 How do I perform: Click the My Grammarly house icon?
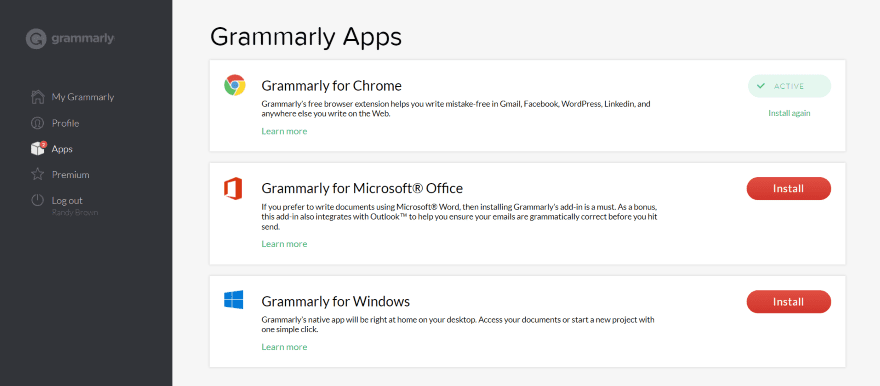coord(37,96)
